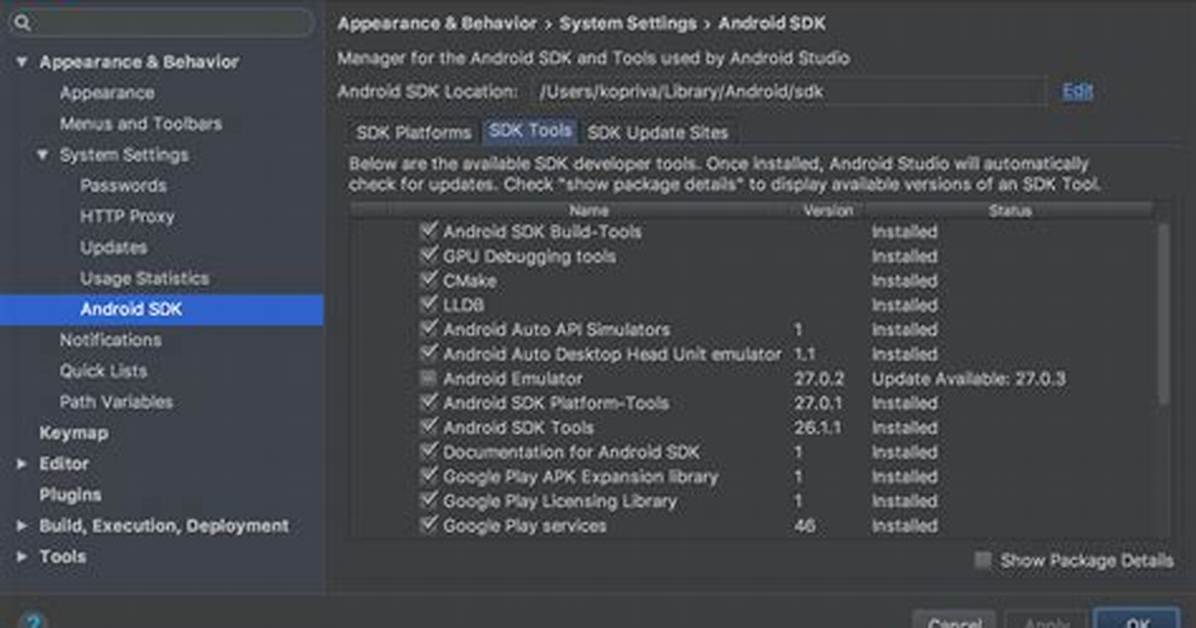Uncheck Android SDK Build-Tools
This screenshot has width=1196, height=628.
429,230
